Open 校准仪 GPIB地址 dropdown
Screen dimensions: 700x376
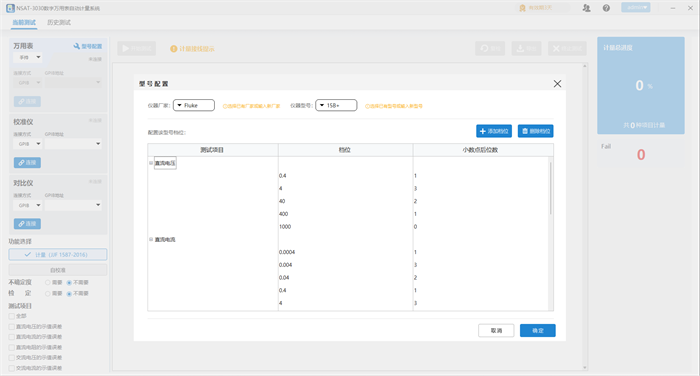pos(73,144)
